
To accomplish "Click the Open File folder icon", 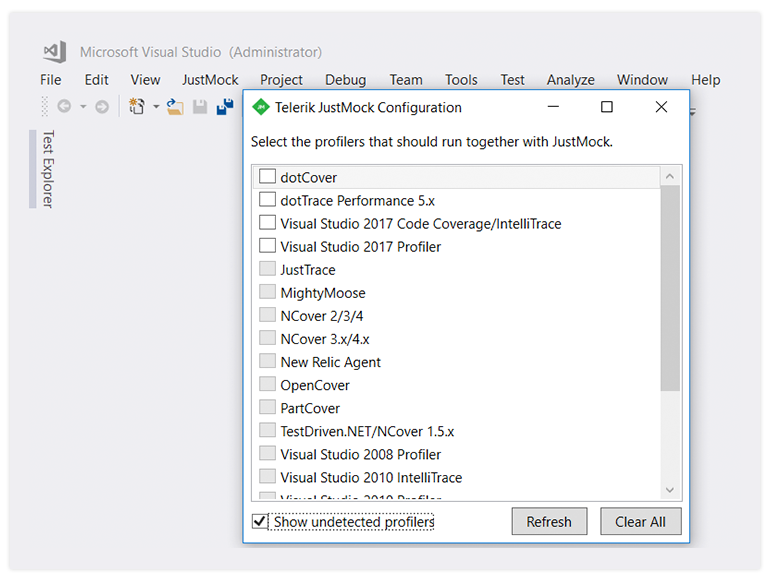I will pos(175,107).
